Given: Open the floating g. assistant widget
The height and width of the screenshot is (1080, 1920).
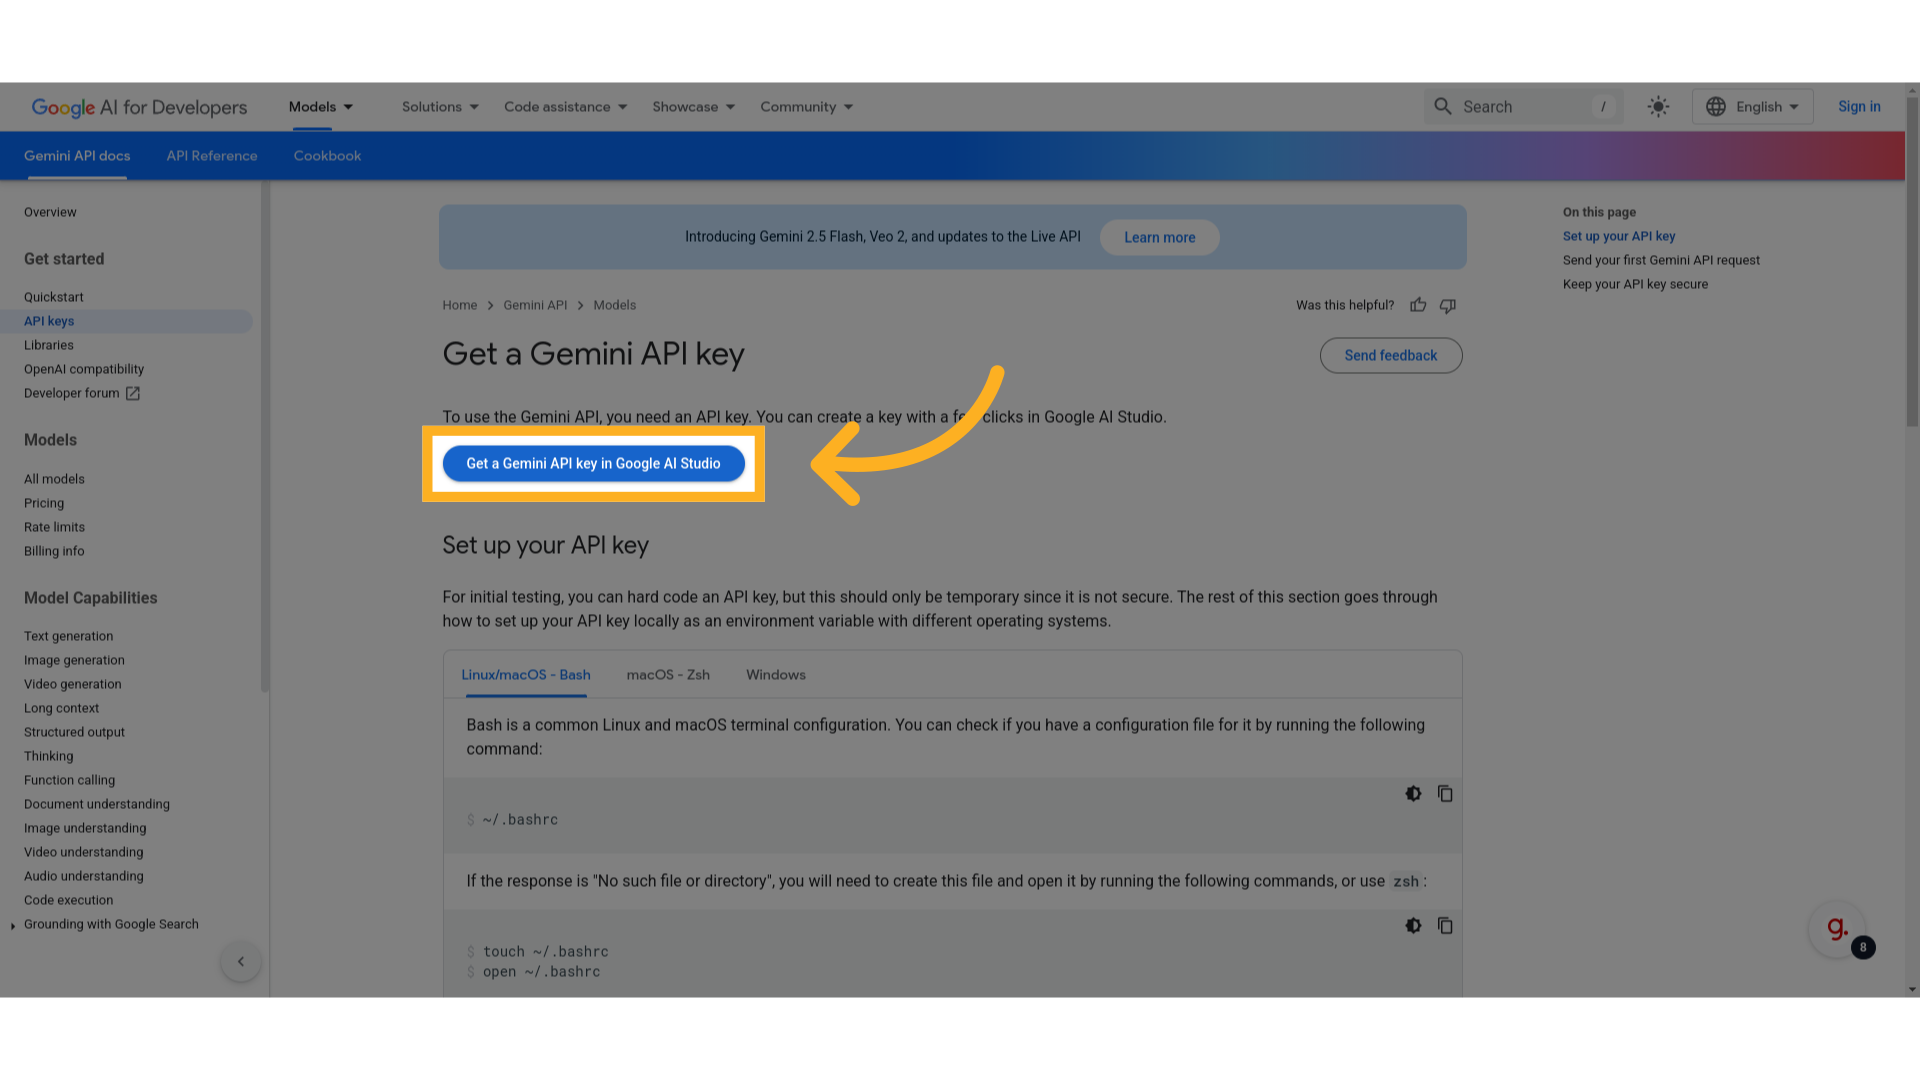Looking at the screenshot, I should coord(1837,929).
